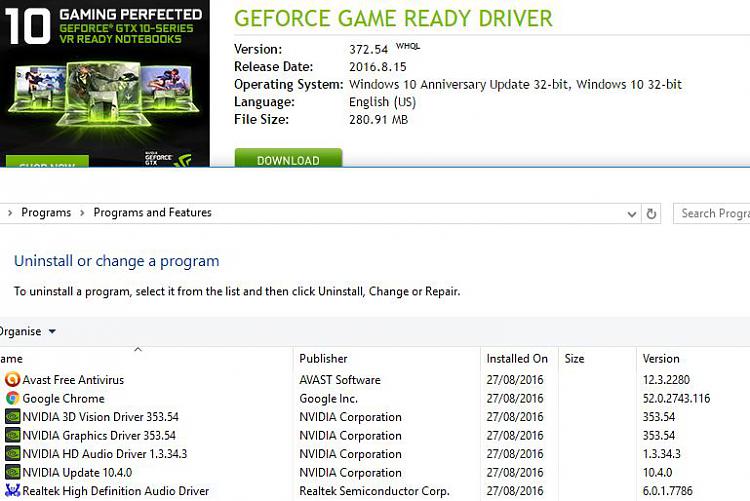Click the Google Chrome icon in list
The image size is (750, 501).
pyautogui.click(x=12, y=398)
